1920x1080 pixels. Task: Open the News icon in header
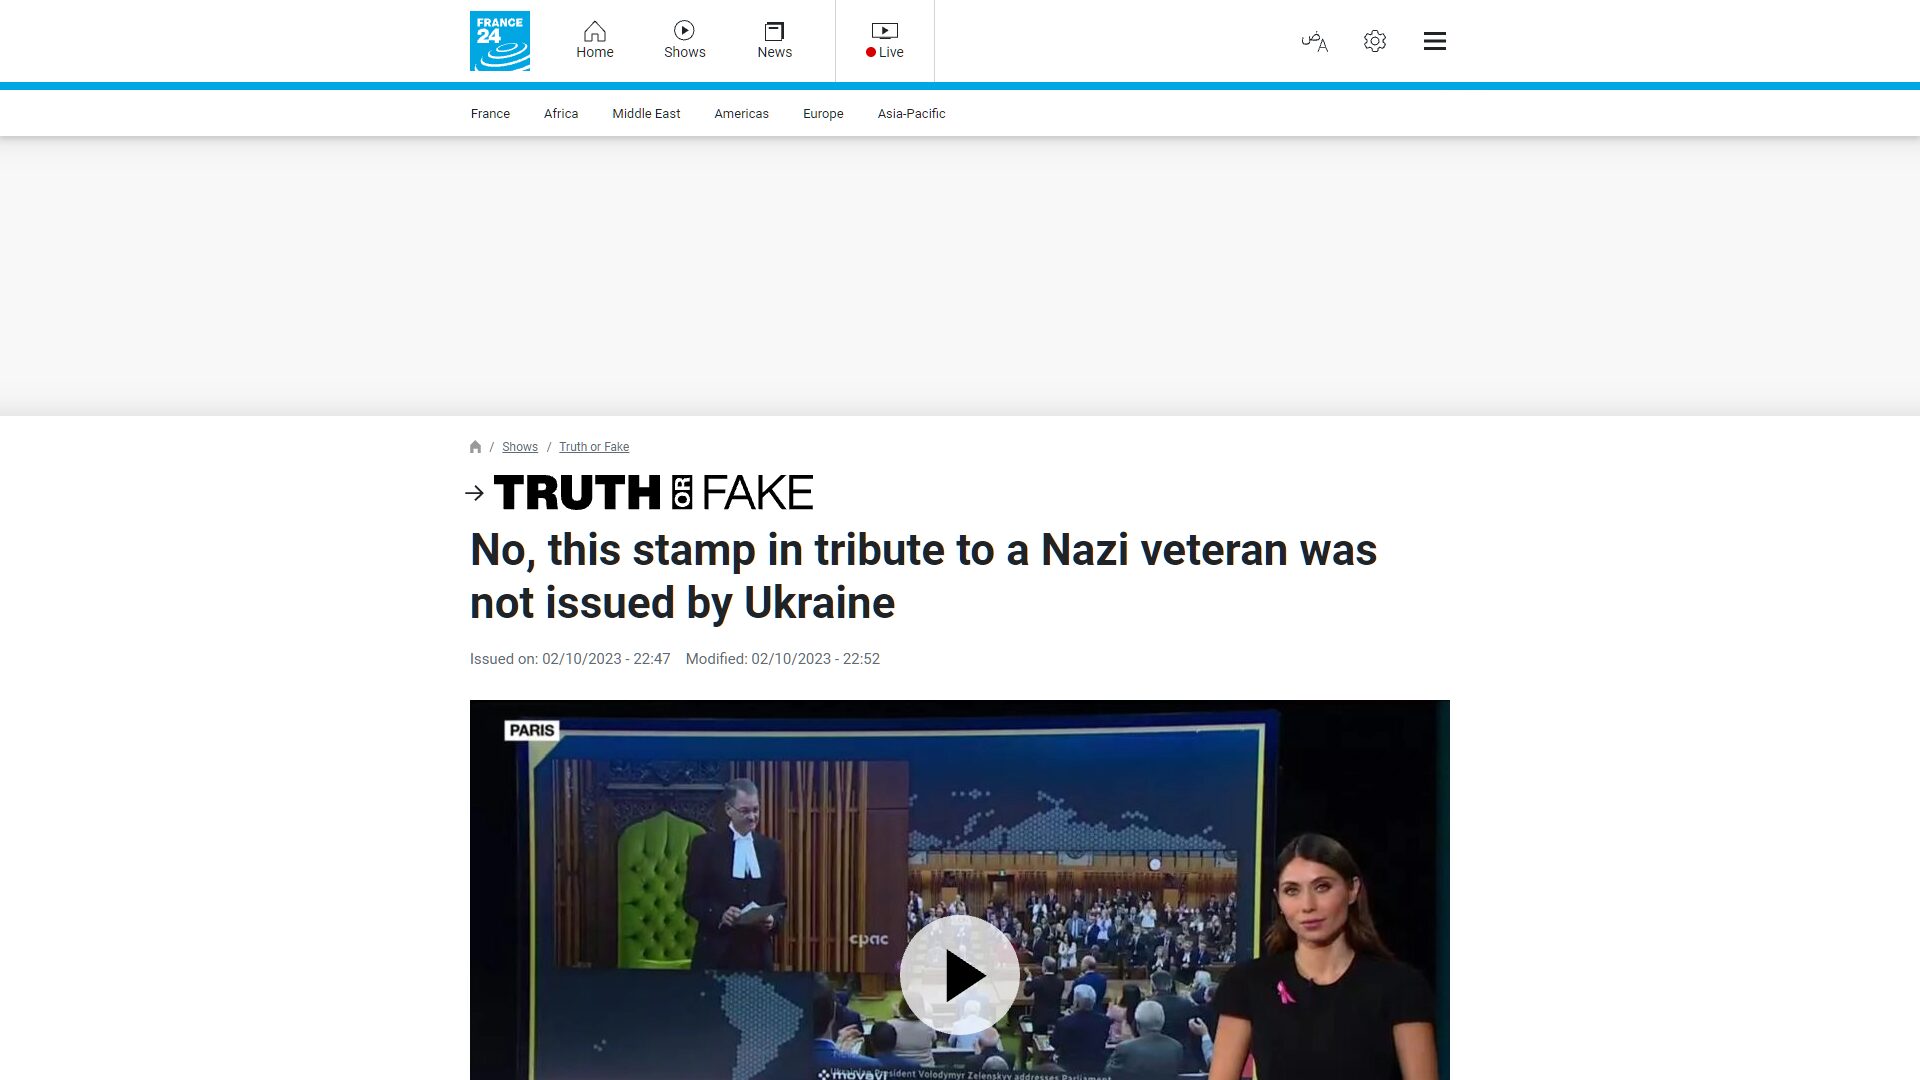coord(774,31)
